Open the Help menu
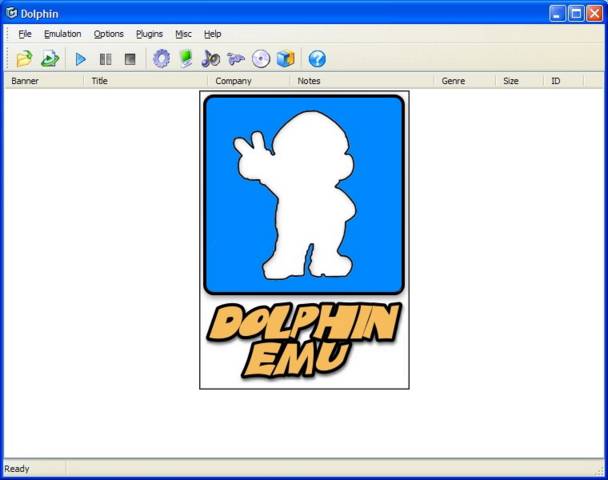608x480 pixels. (213, 34)
